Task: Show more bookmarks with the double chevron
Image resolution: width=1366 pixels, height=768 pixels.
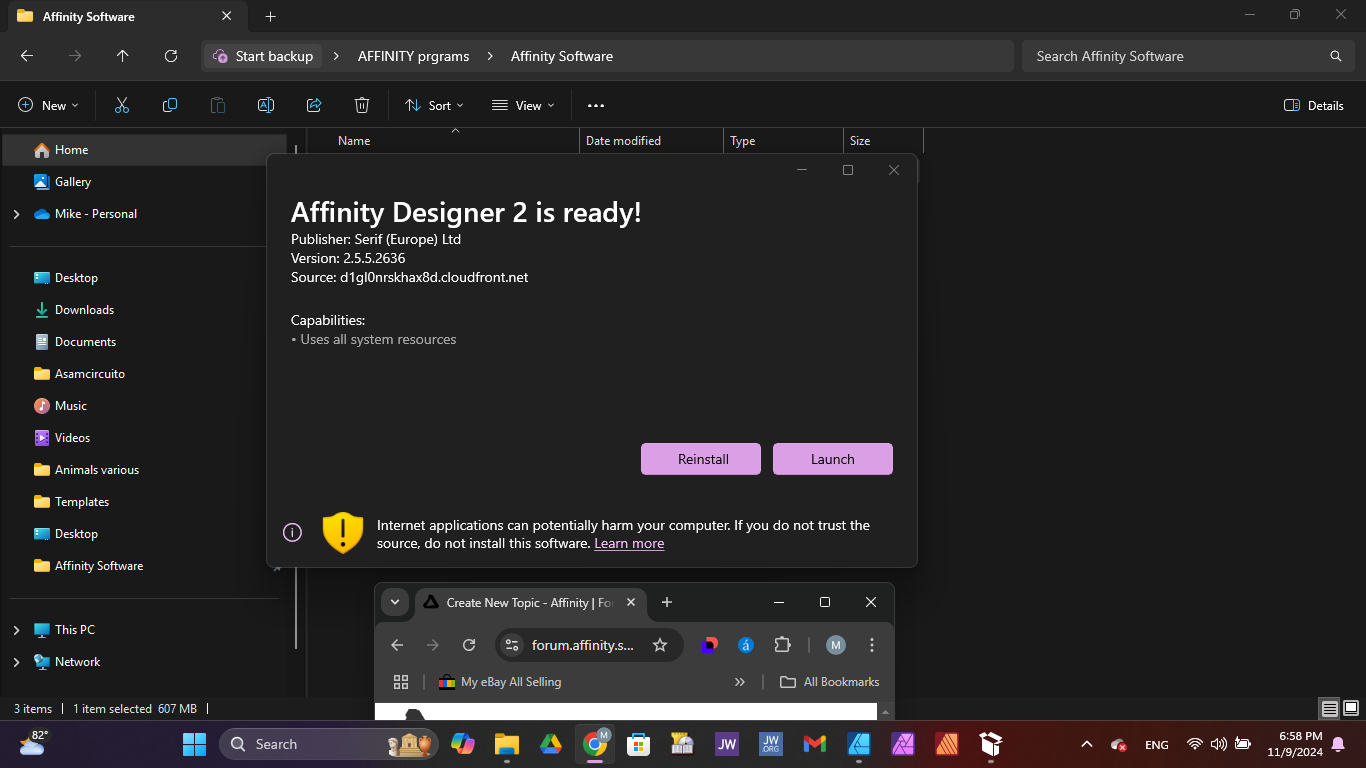Action: 740,682
